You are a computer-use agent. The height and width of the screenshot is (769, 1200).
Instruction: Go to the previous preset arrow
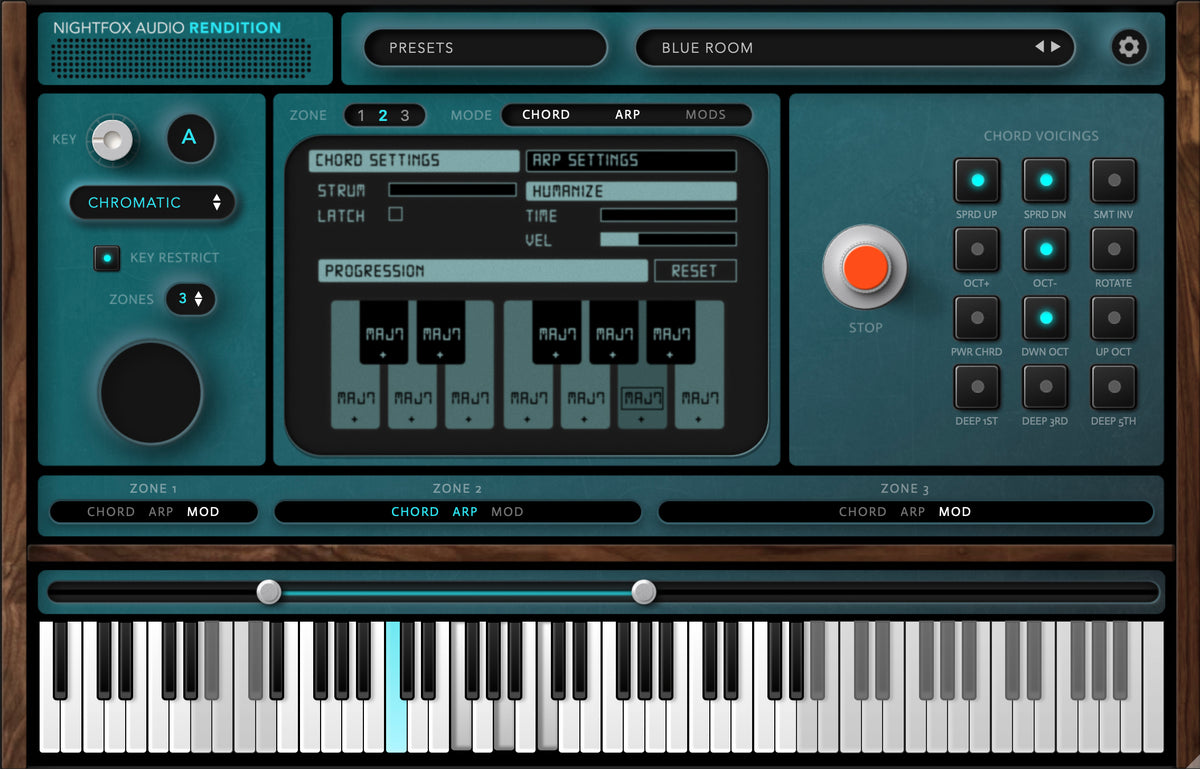1039,47
